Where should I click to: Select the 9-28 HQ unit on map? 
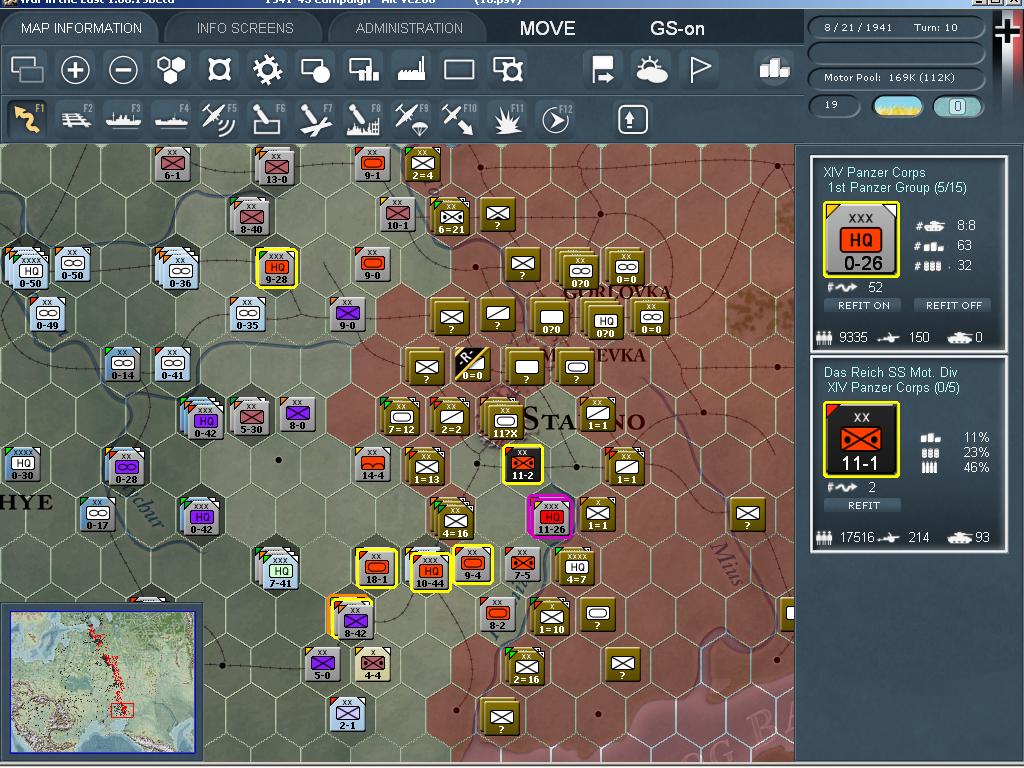coord(277,268)
